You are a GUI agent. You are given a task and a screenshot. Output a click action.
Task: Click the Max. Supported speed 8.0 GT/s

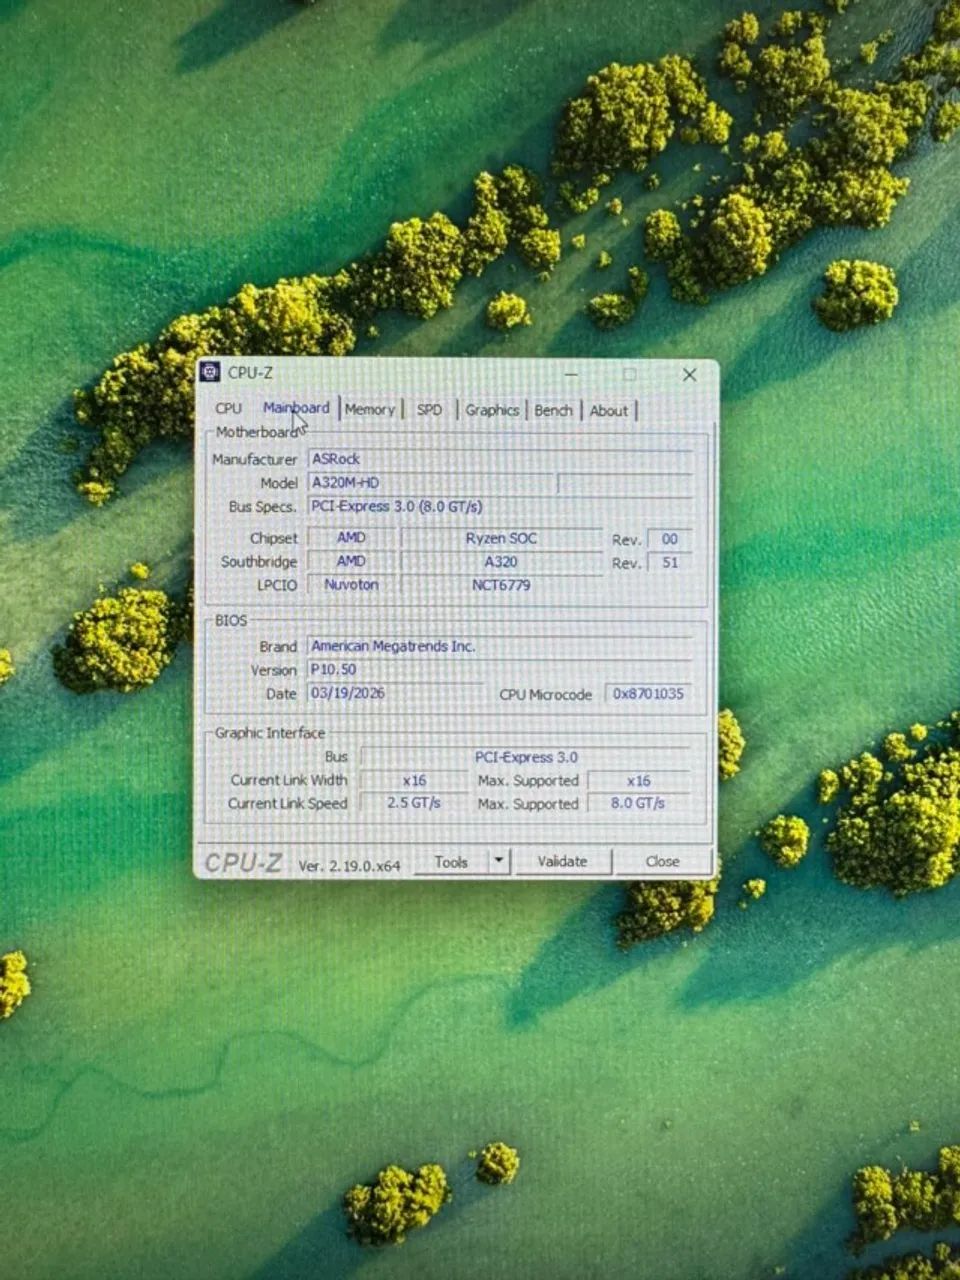coord(639,803)
